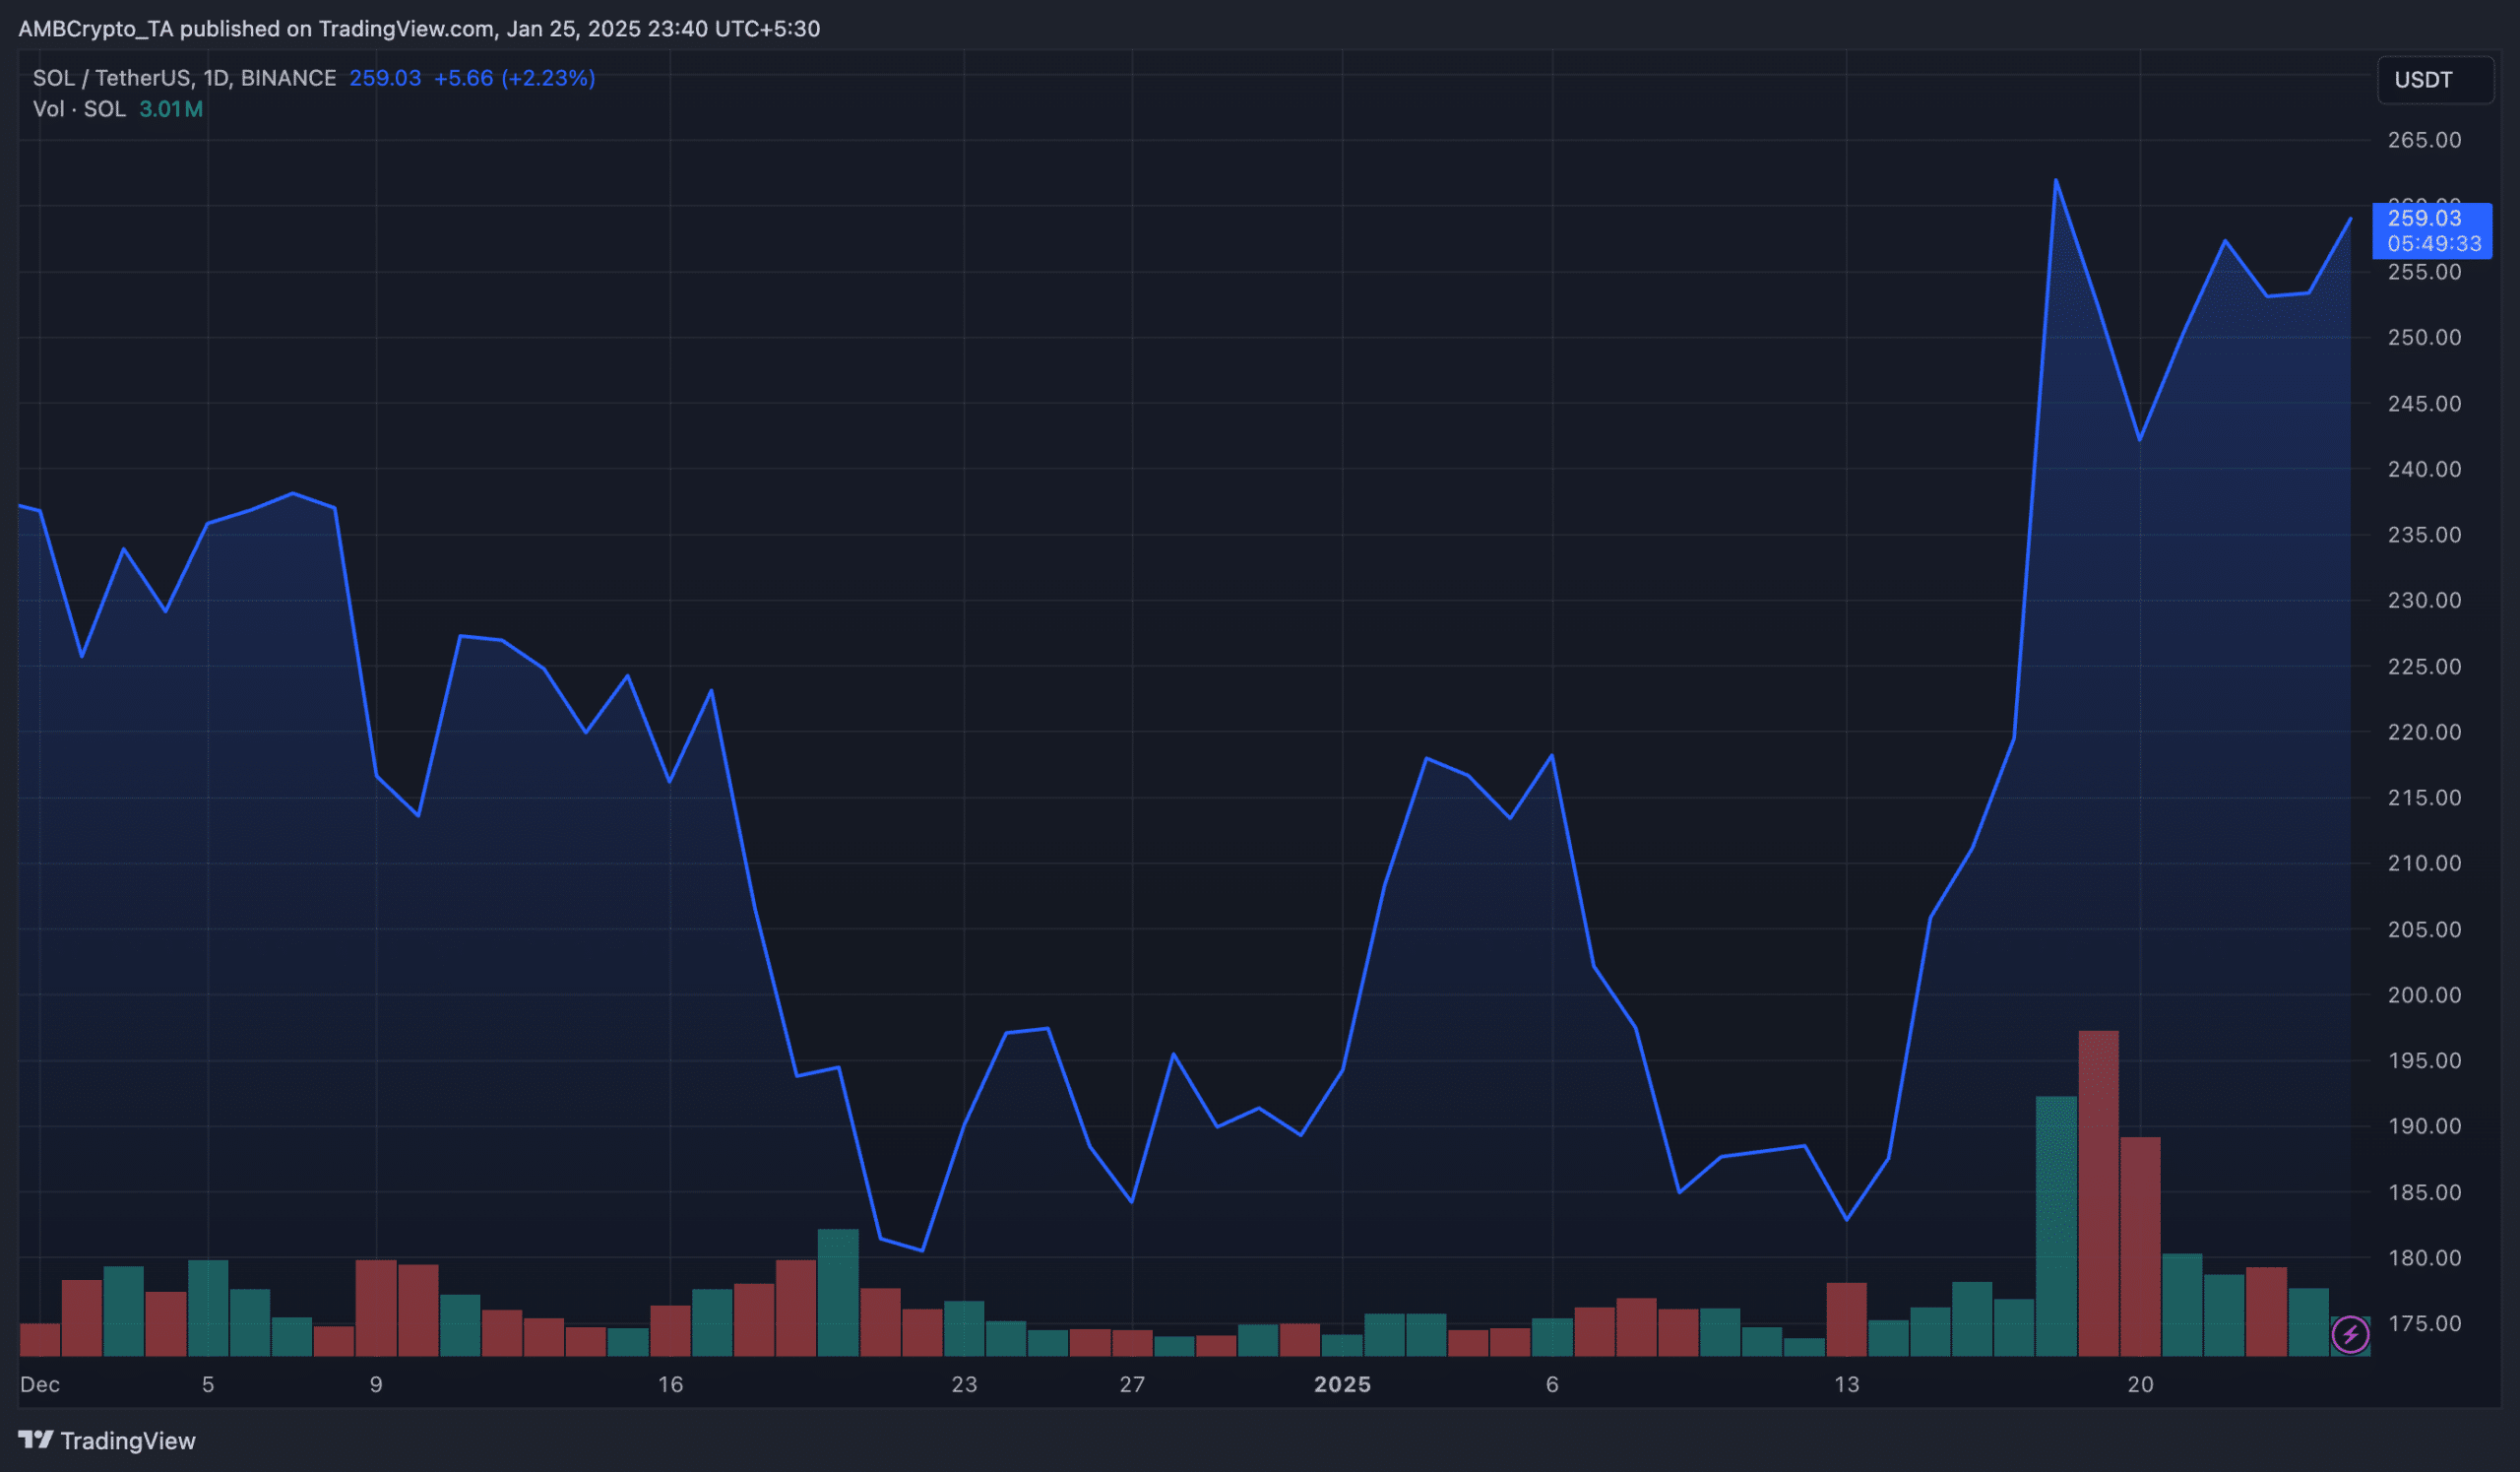Image resolution: width=2520 pixels, height=1472 pixels.
Task: Click the purple lightning bolt icon
Action: tap(2350, 1334)
